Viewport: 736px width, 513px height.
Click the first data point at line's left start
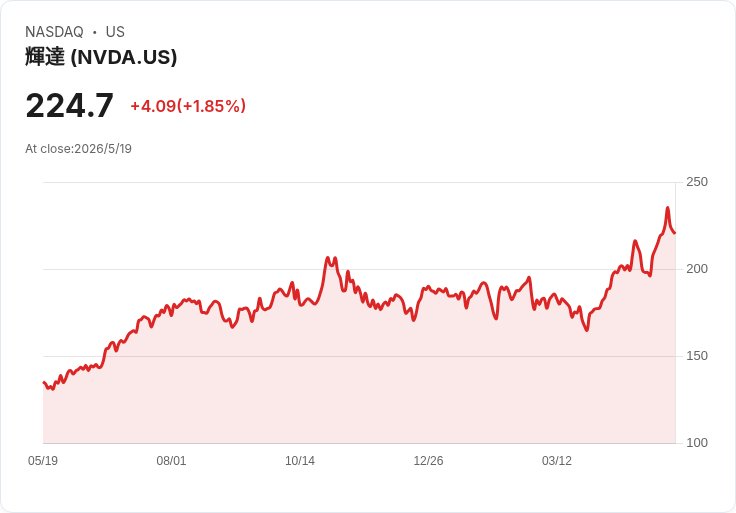click(44, 383)
